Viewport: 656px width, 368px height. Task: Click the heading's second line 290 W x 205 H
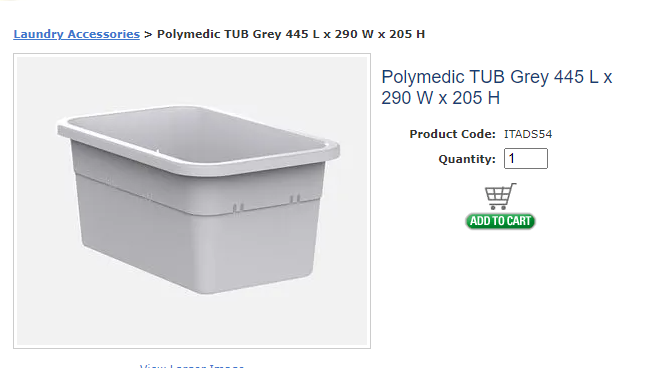tap(441, 98)
